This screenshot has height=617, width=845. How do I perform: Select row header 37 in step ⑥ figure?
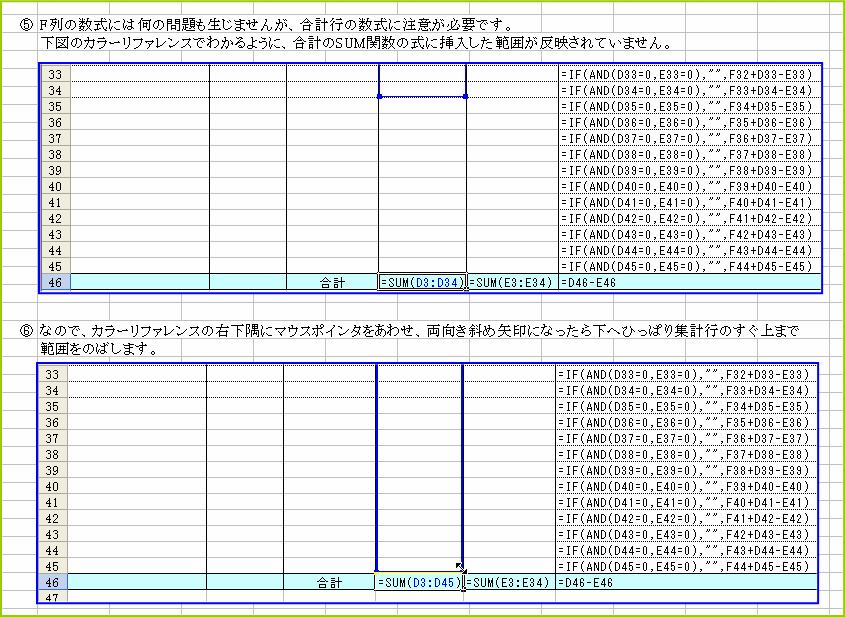tap(52, 438)
